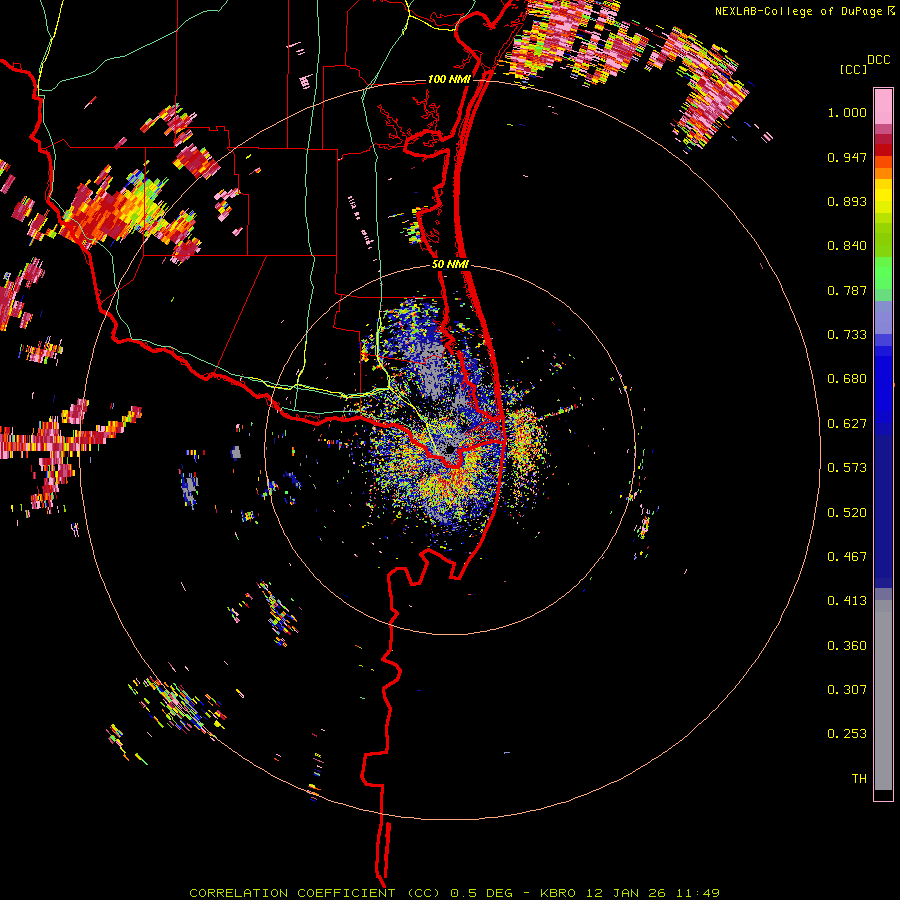900x900 pixels.
Task: Click the pink swatch at top of color bar
Action: [883, 106]
